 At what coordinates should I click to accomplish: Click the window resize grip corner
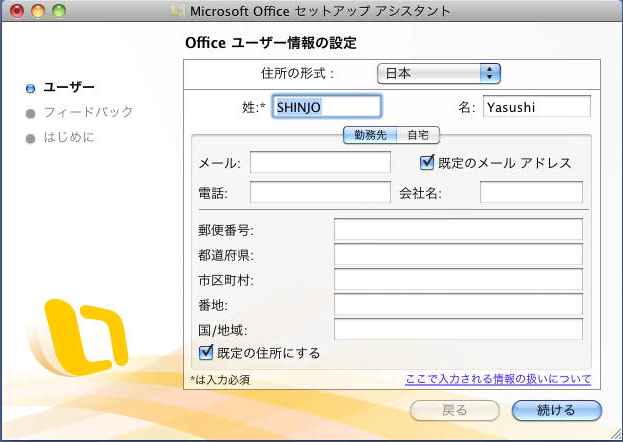pos(616,436)
